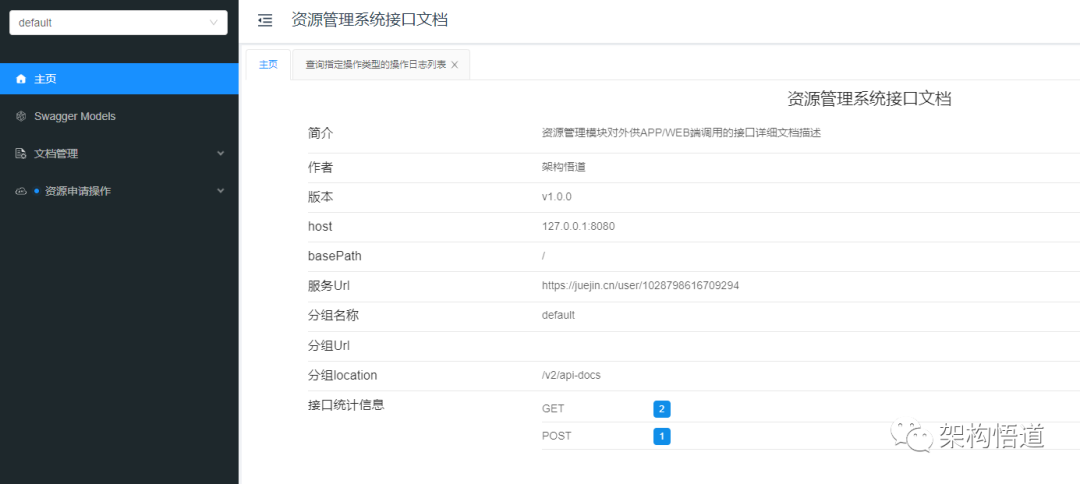The height and width of the screenshot is (484, 1080).
Task: Click the 接口统计信息 label
Action: point(346,405)
